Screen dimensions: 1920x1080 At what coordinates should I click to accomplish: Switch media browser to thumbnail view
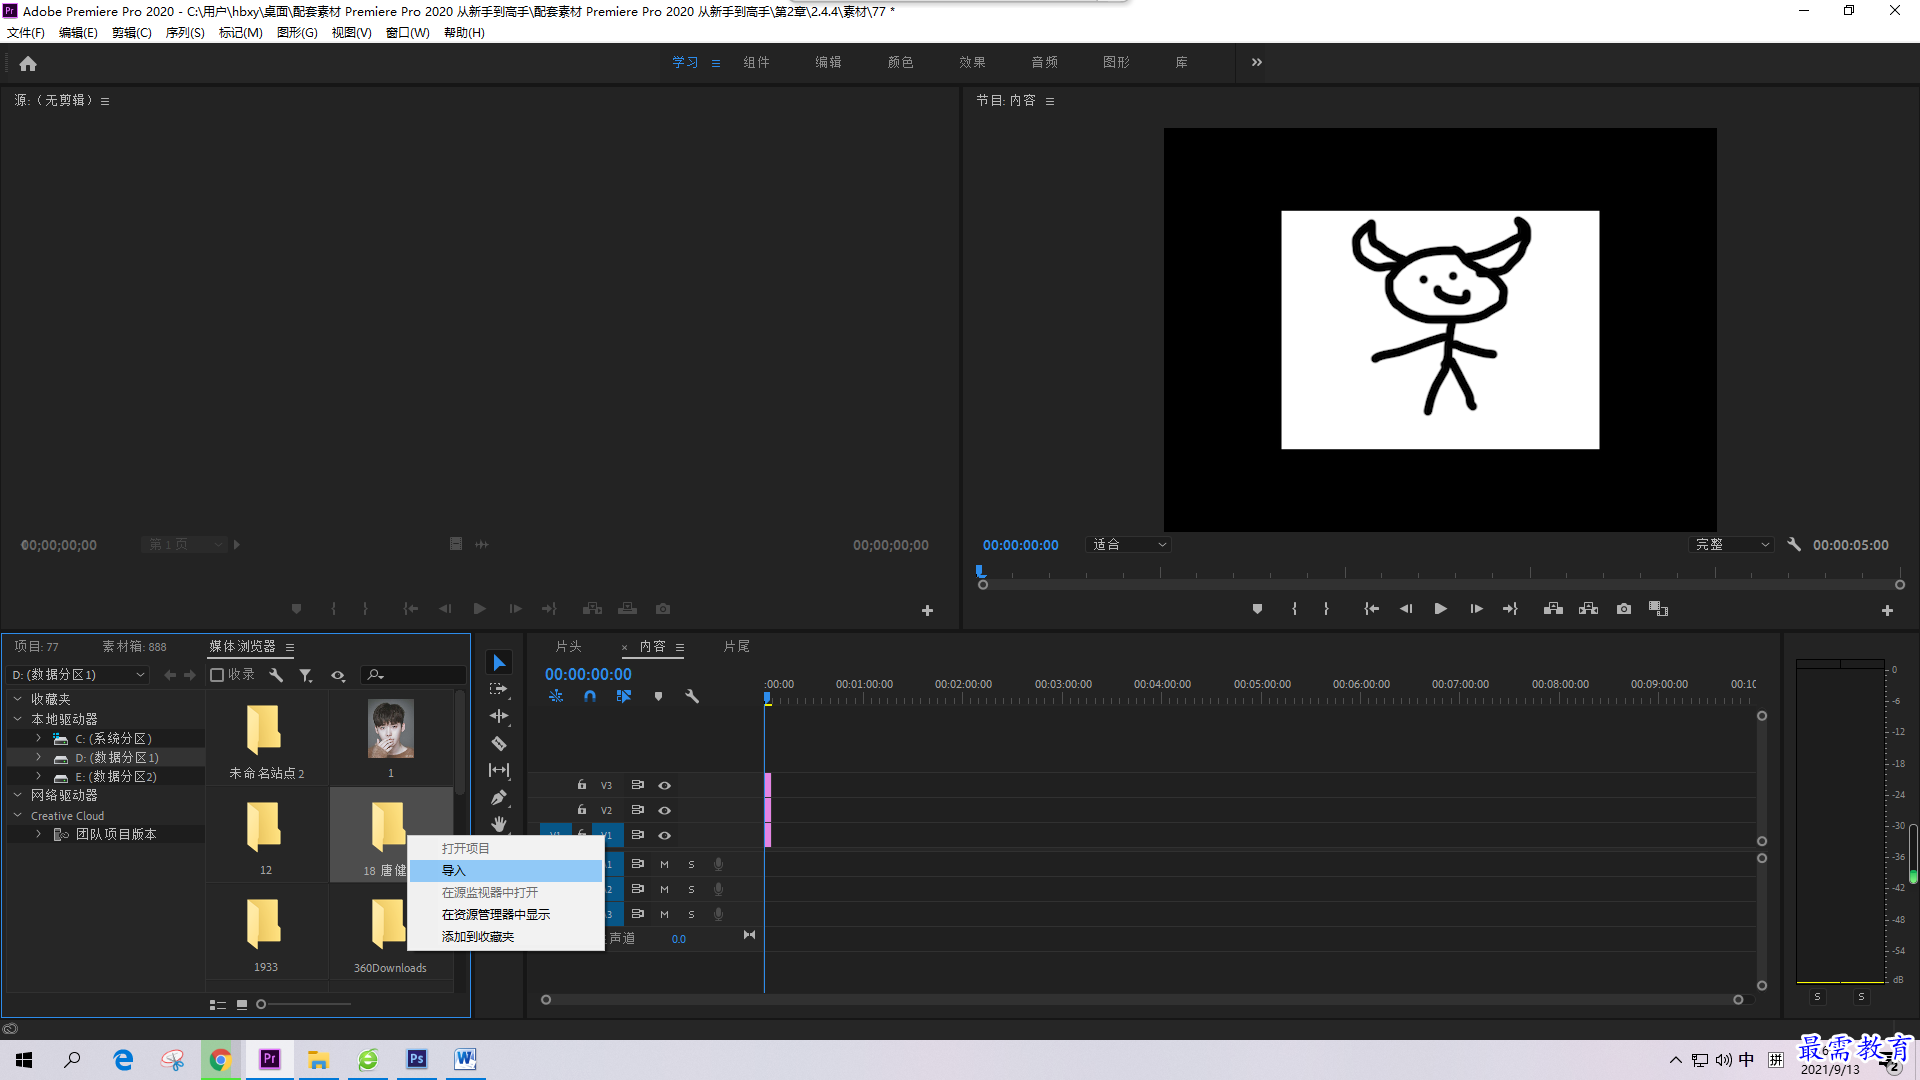[241, 1005]
